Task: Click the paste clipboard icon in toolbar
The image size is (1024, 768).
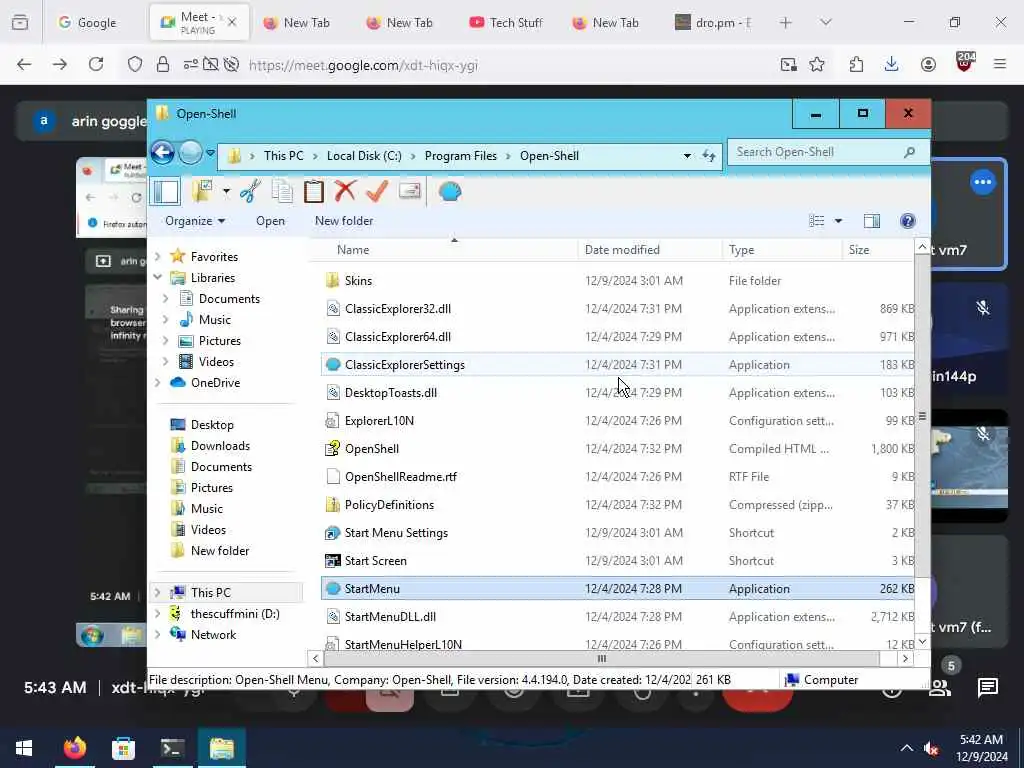Action: [x=313, y=191]
